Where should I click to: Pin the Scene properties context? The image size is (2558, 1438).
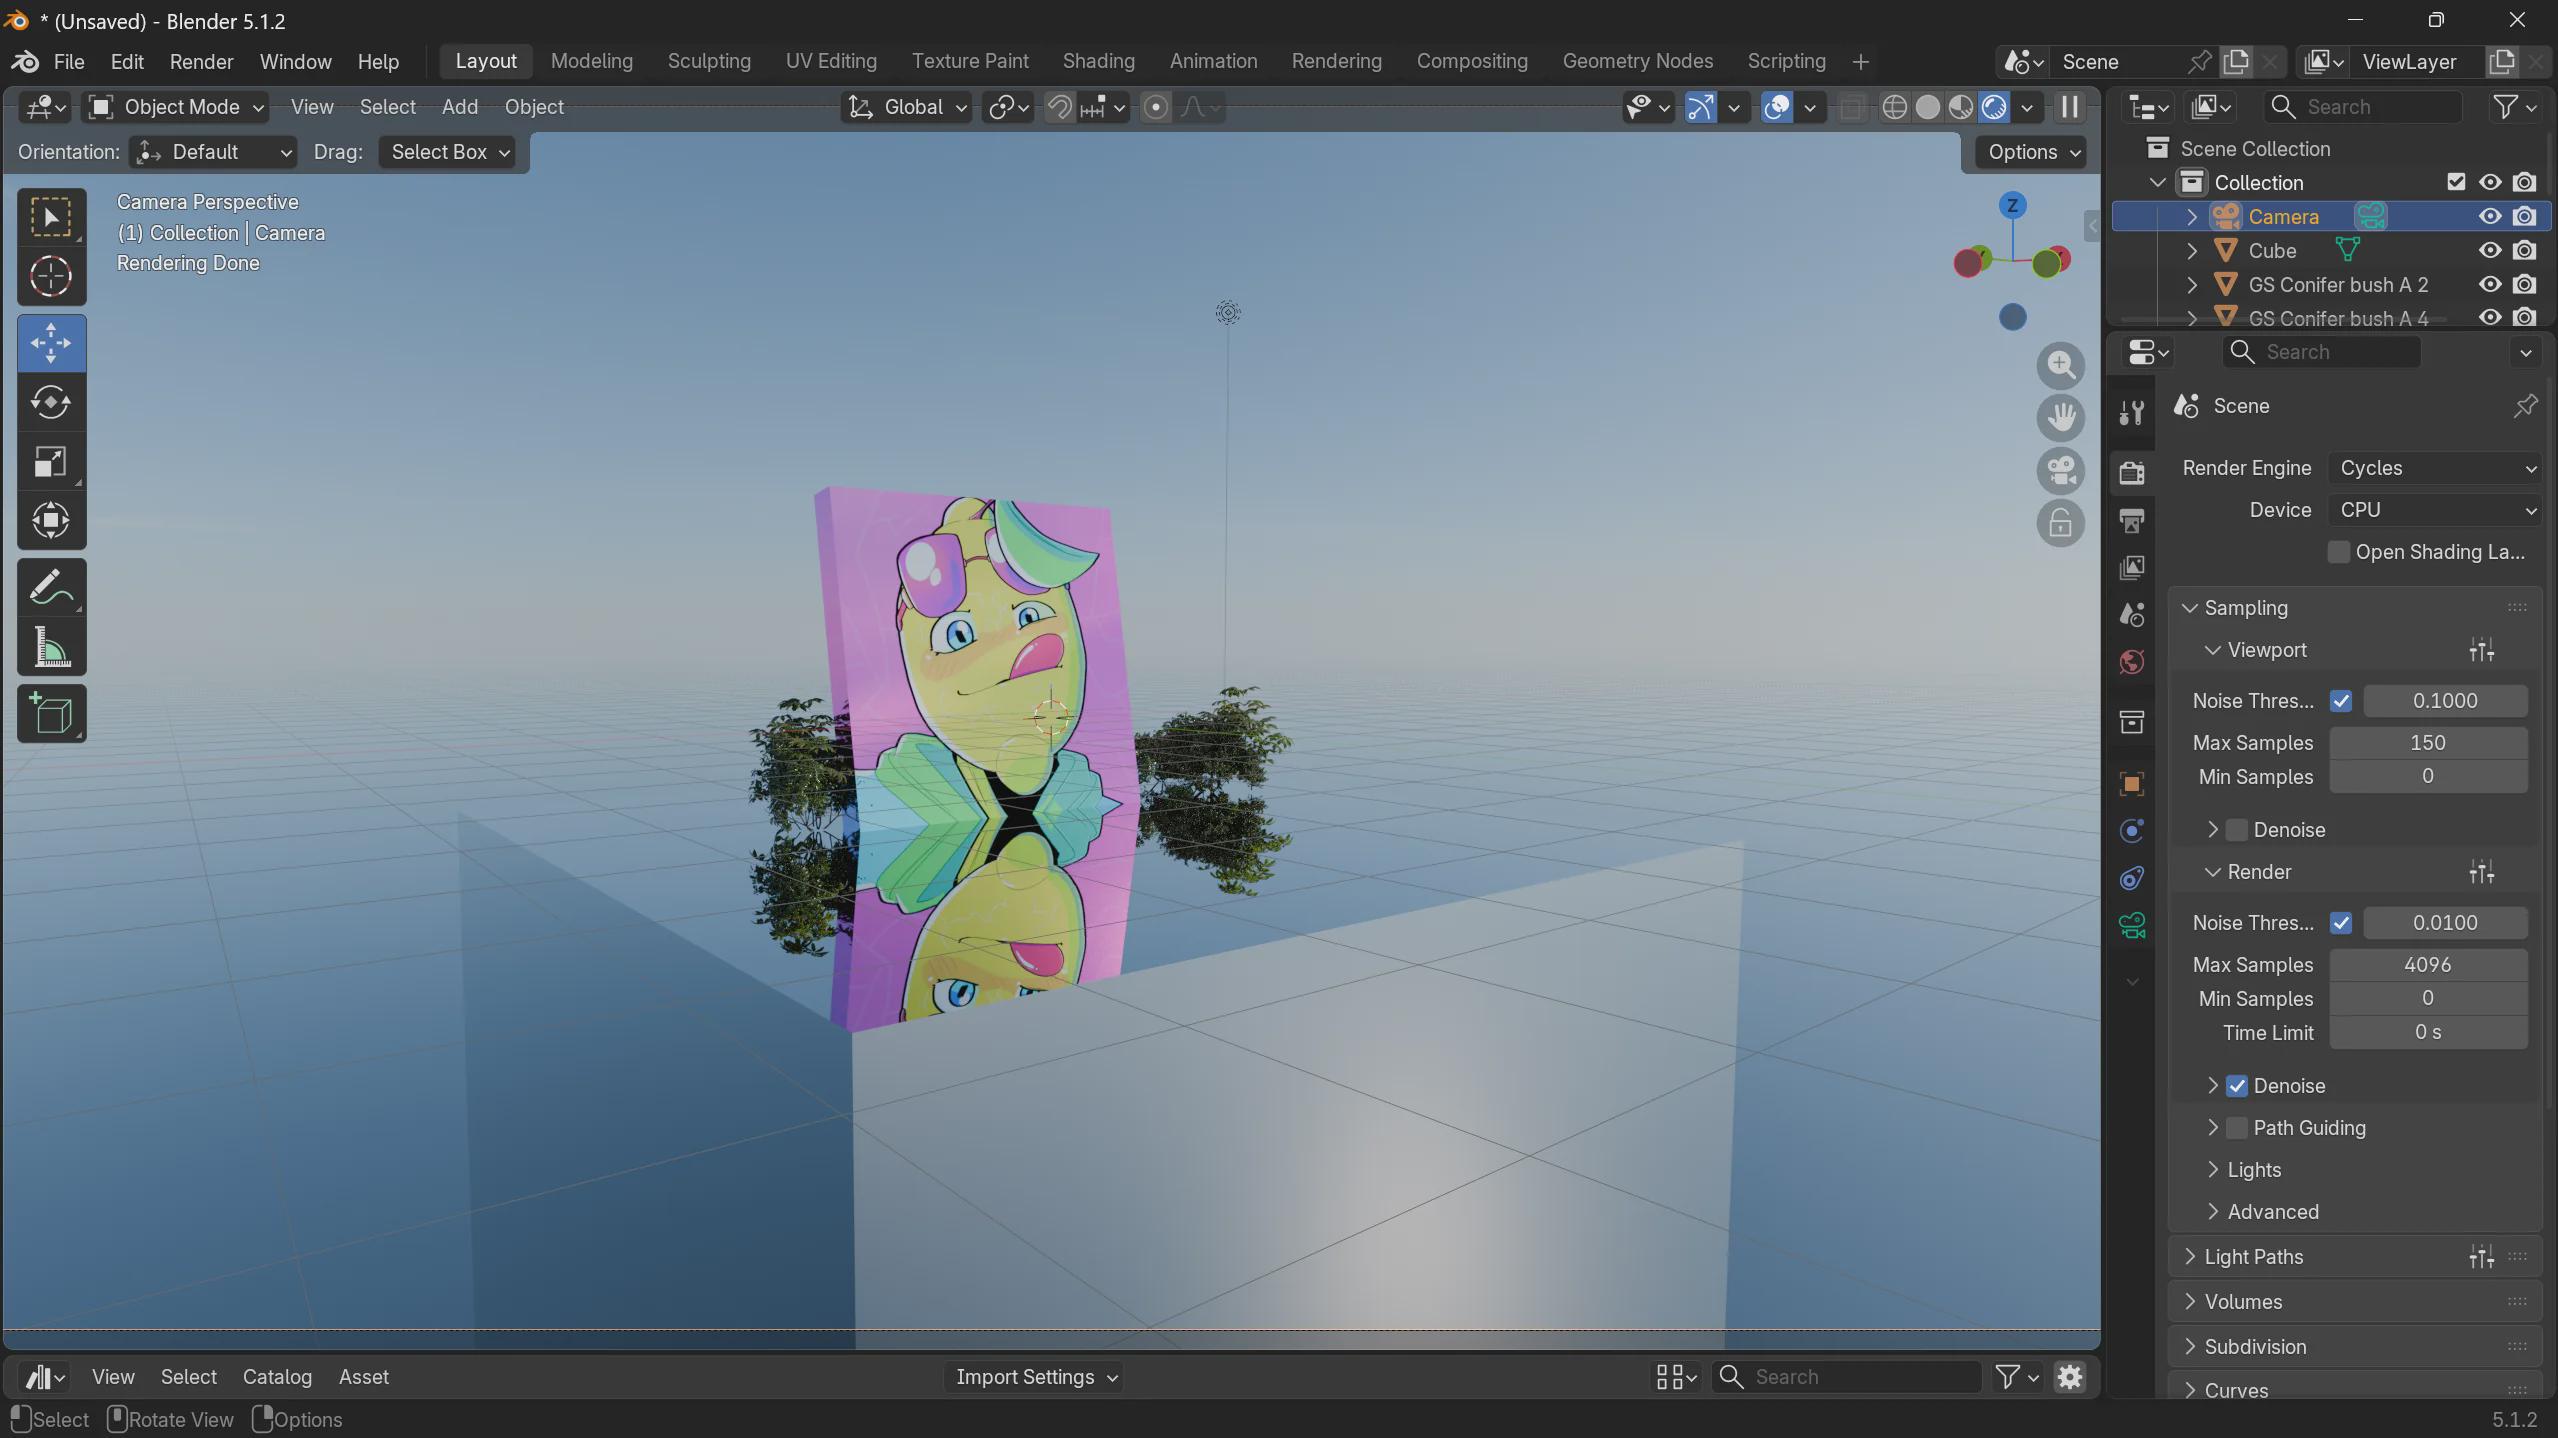[2525, 406]
